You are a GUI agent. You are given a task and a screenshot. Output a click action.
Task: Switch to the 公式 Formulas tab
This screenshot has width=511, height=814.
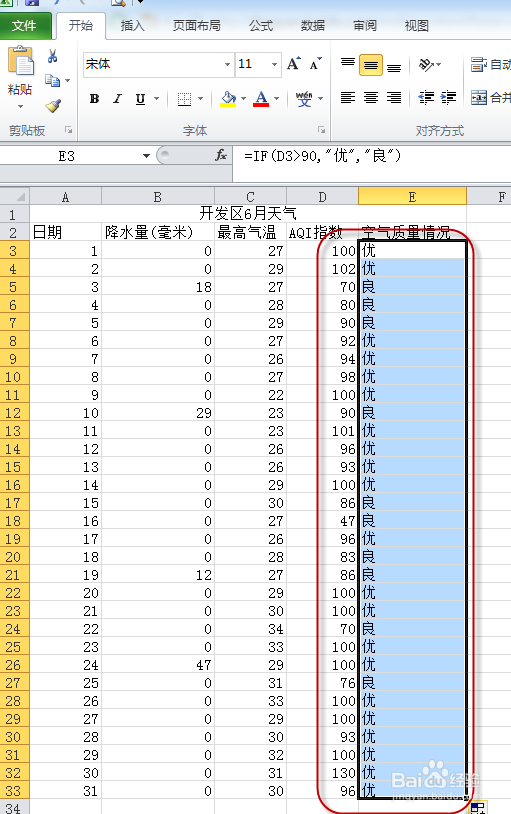[261, 25]
